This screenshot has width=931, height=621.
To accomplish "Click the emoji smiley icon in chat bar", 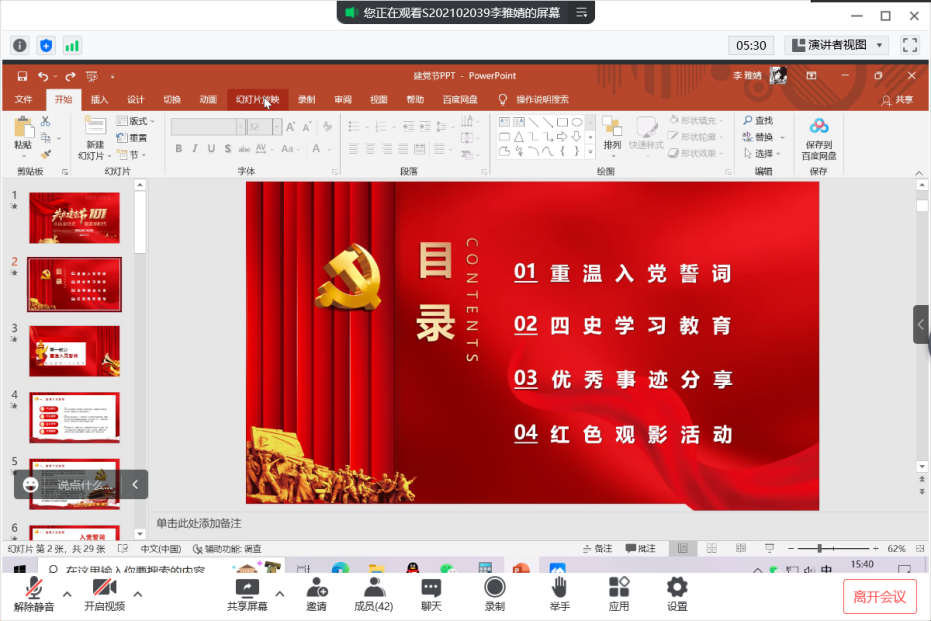I will [x=30, y=484].
